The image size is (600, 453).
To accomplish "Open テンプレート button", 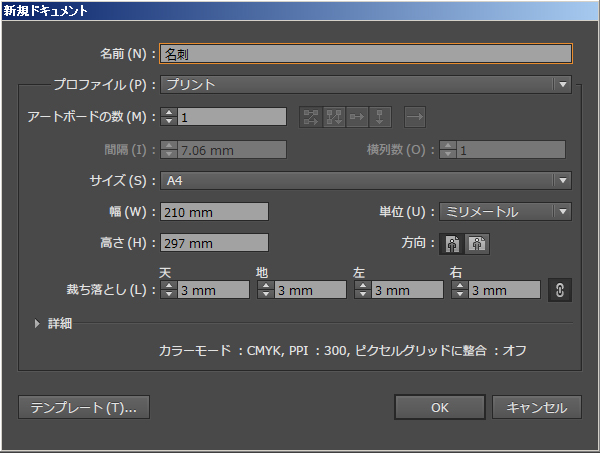I will (x=84, y=407).
